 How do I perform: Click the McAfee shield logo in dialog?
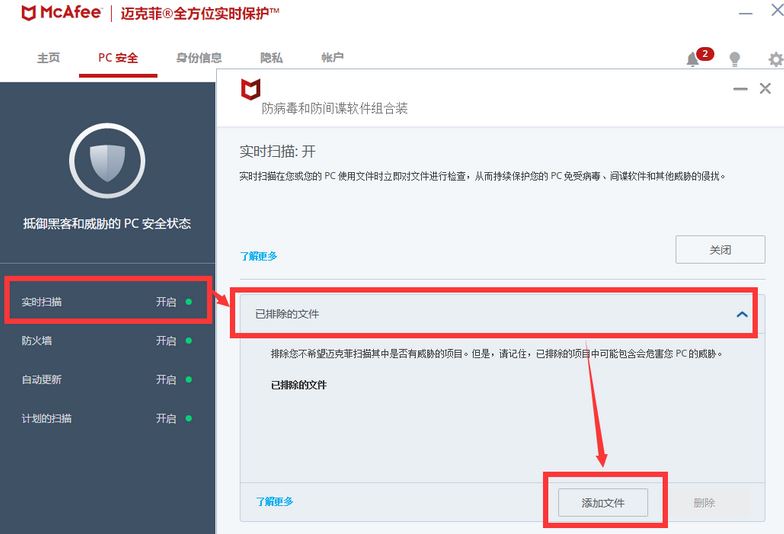(251, 89)
